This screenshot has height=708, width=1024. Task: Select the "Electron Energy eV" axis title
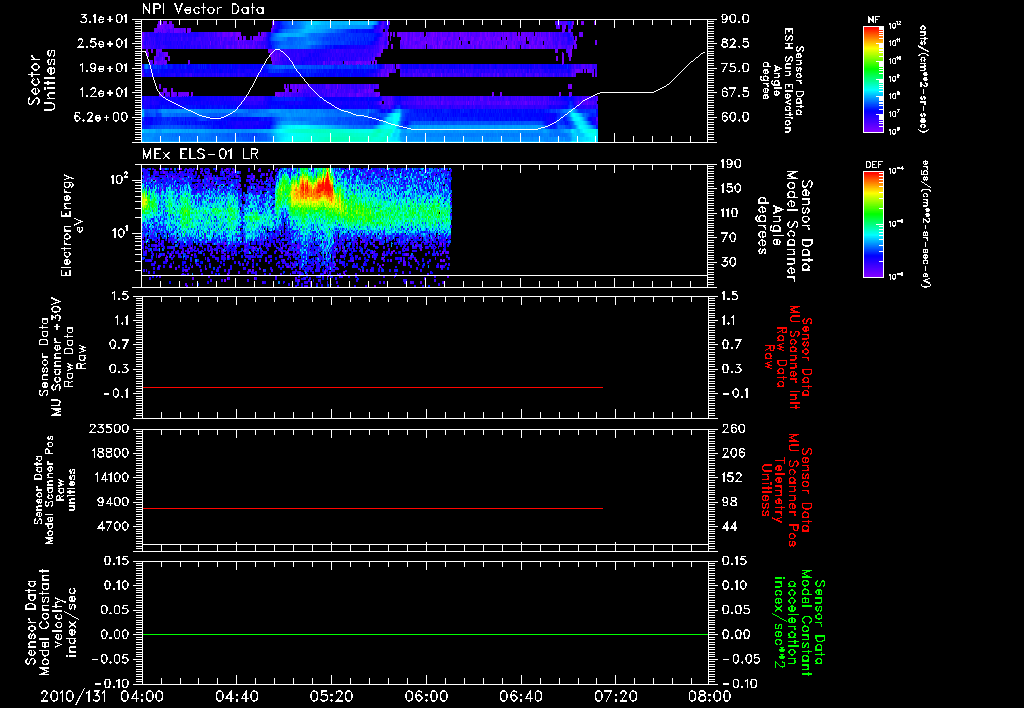(73, 225)
